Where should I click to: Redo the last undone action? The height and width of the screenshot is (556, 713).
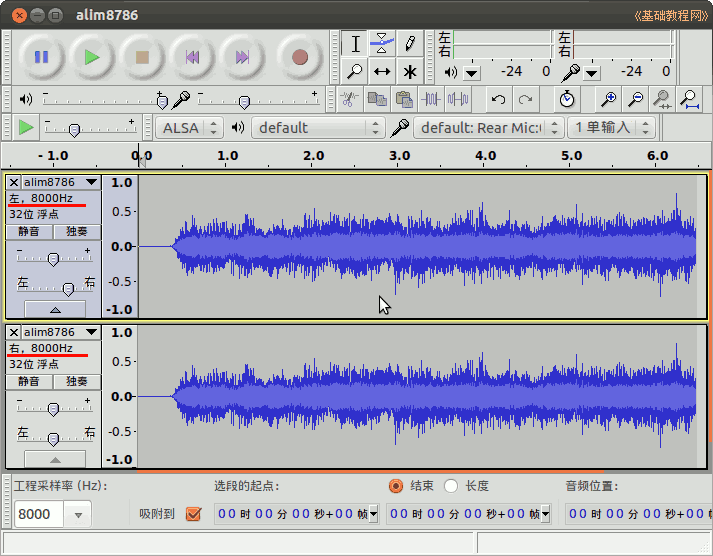tap(526, 99)
